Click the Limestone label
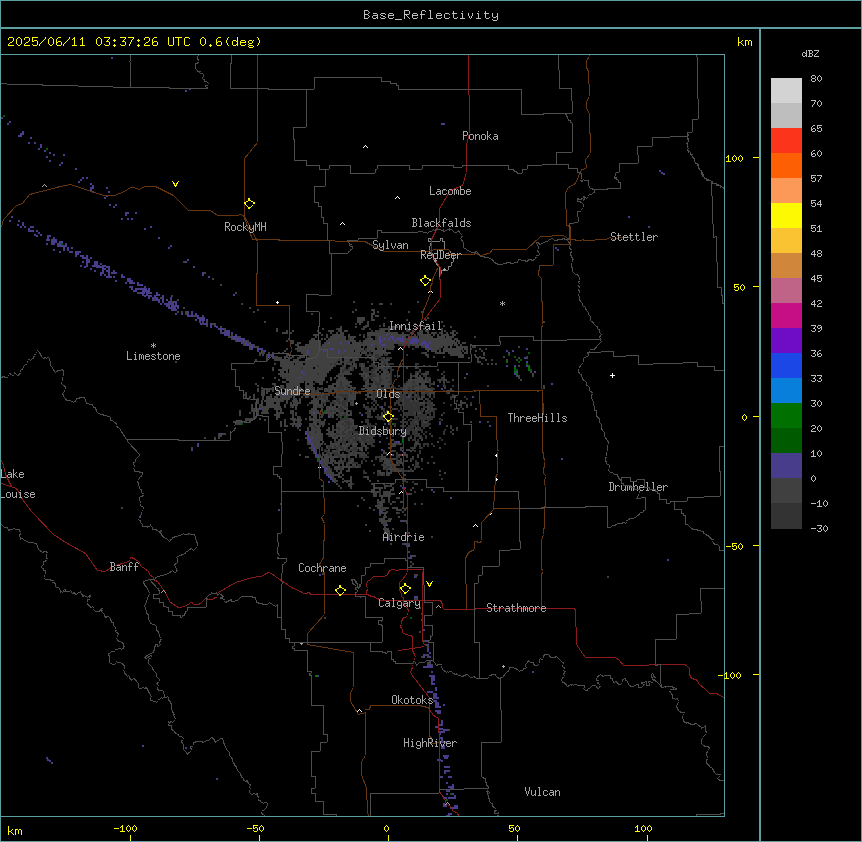The image size is (862, 842). tap(153, 356)
